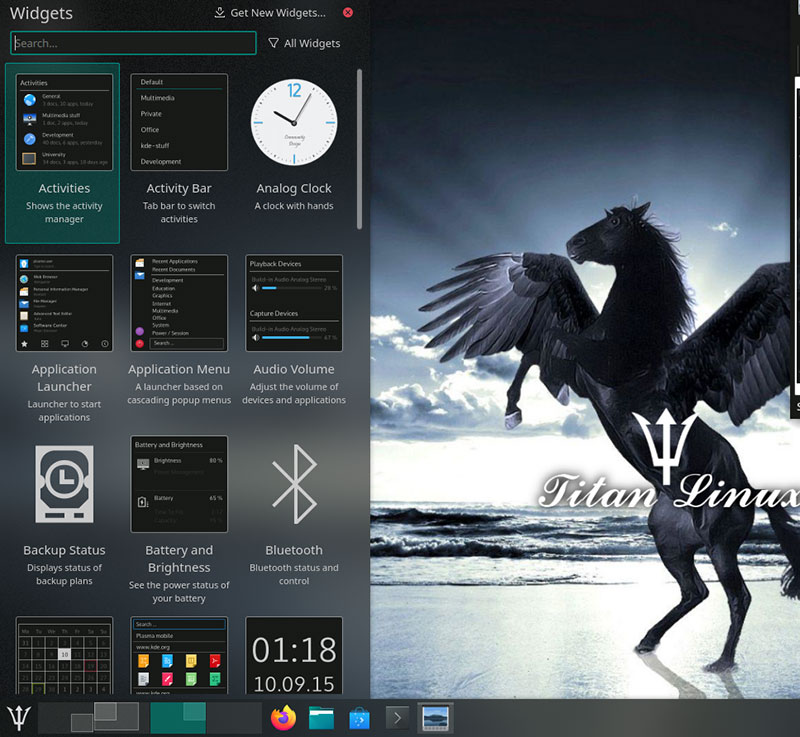Open the Discover software store icon
This screenshot has height=737, width=800.
point(359,718)
